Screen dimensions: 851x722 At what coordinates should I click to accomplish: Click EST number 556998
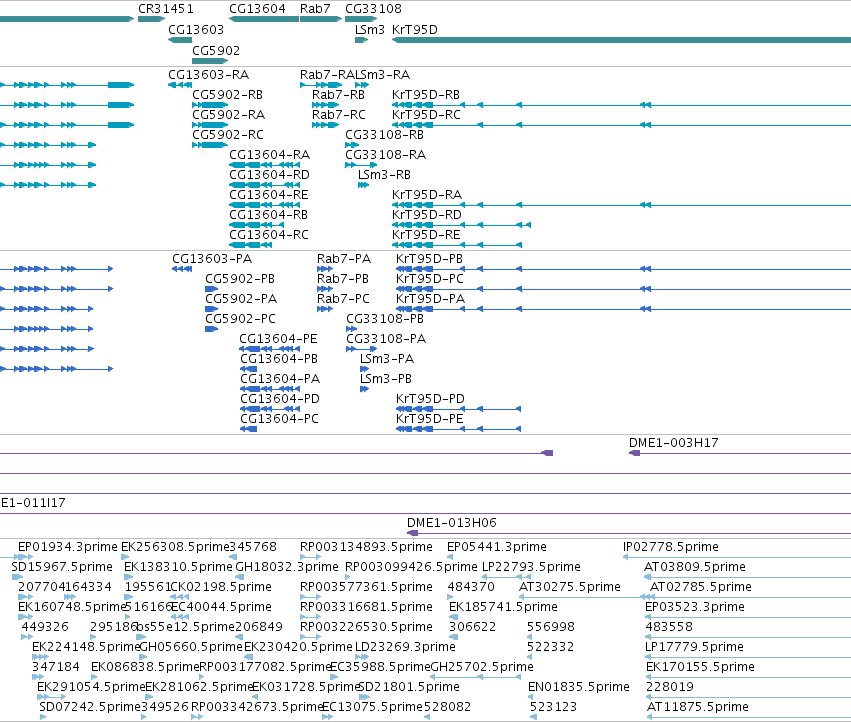551,626
